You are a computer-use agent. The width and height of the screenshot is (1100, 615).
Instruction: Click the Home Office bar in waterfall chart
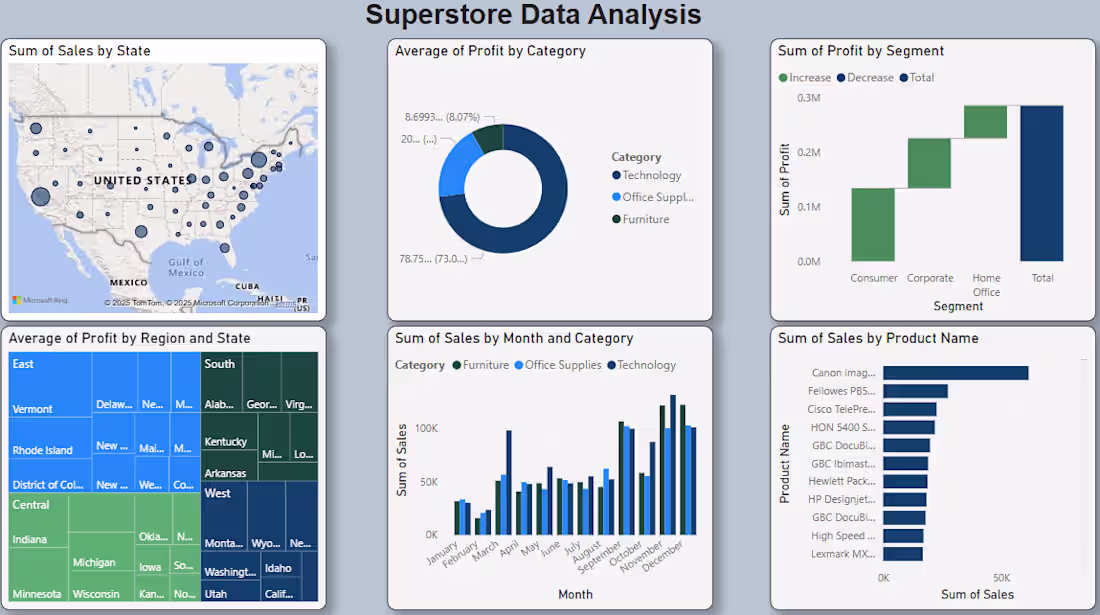pyautogui.click(x=985, y=121)
